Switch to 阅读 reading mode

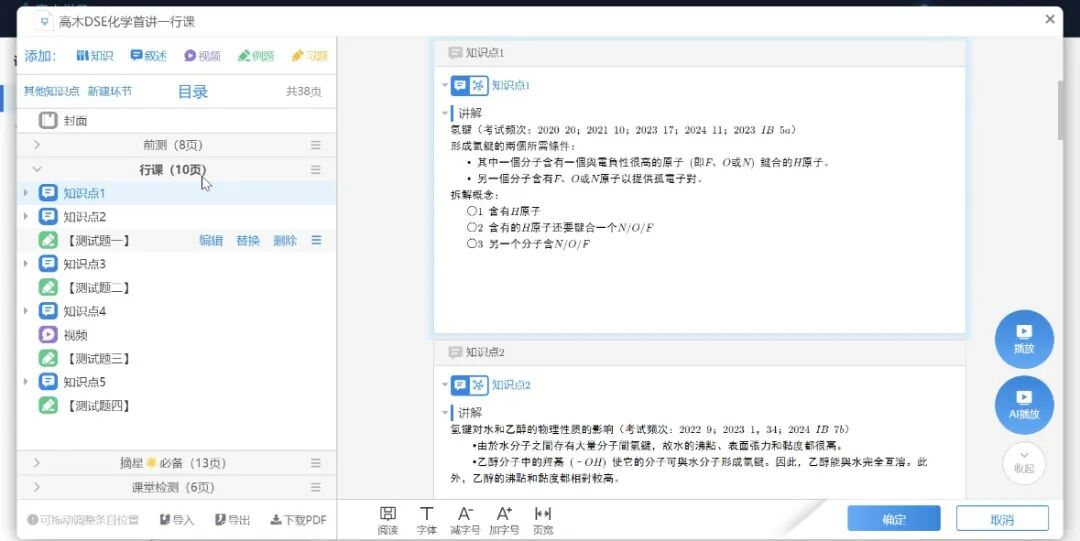click(x=388, y=521)
